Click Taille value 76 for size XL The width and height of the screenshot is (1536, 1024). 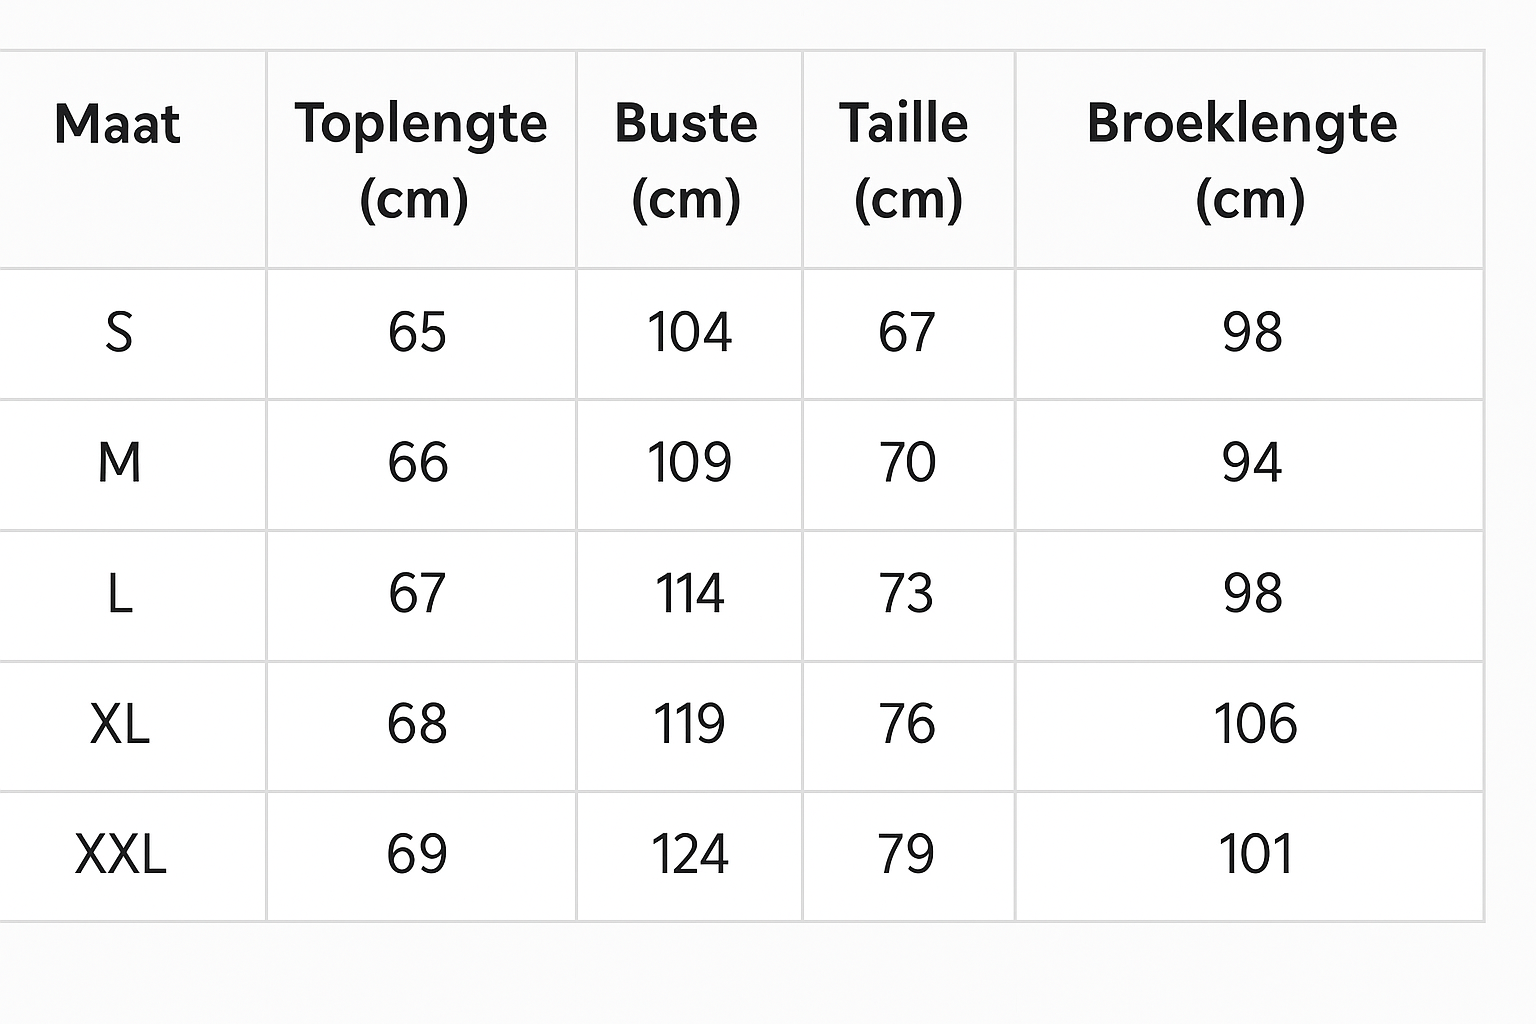point(906,724)
